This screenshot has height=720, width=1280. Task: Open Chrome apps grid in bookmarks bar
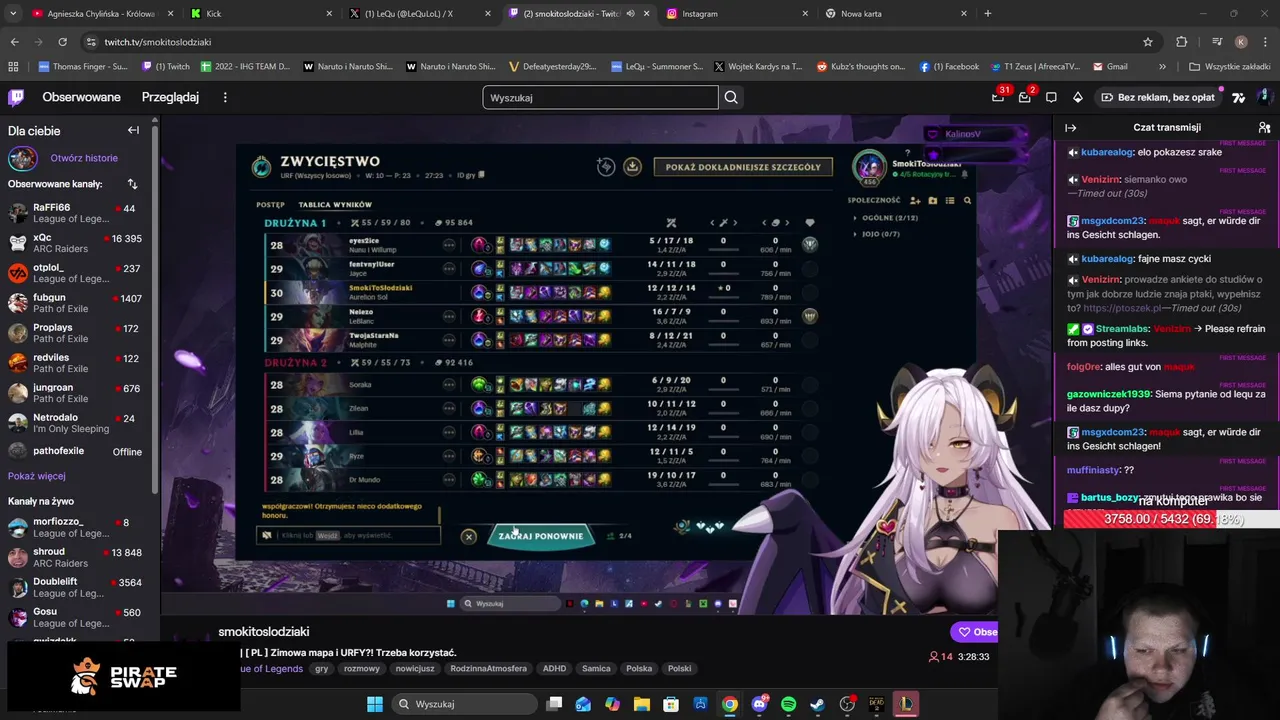pyautogui.click(x=13, y=66)
